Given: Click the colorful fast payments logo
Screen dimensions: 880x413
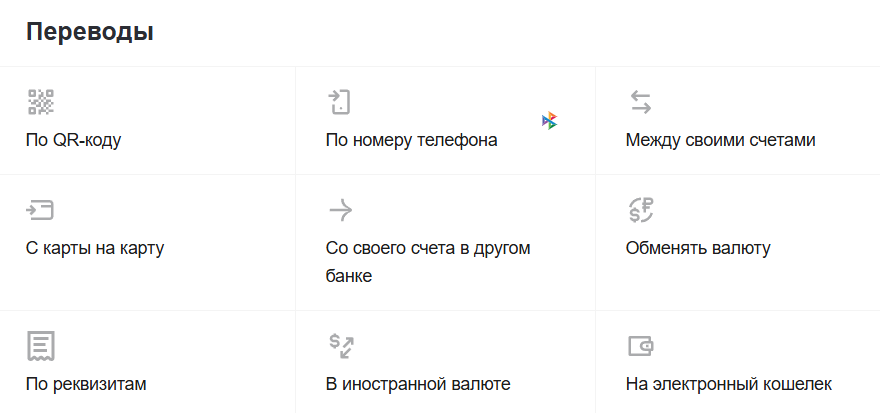Looking at the screenshot, I should click(549, 121).
